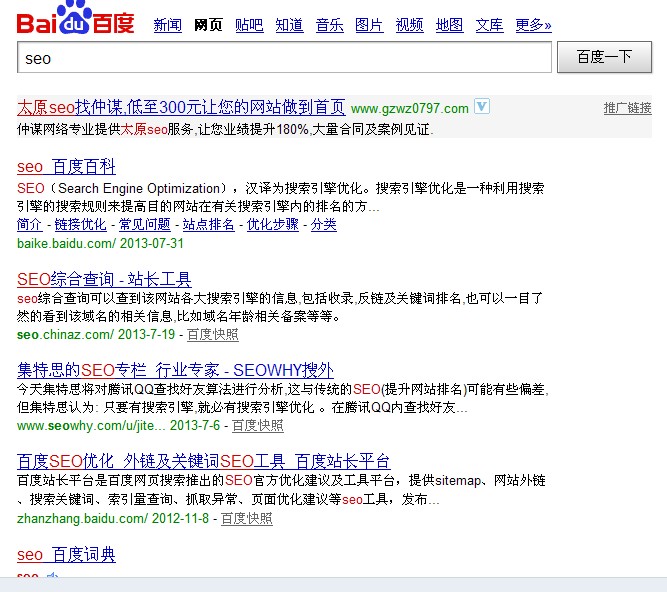The image size is (667, 592).
Task: Switch to 图片 search
Action: point(369,25)
